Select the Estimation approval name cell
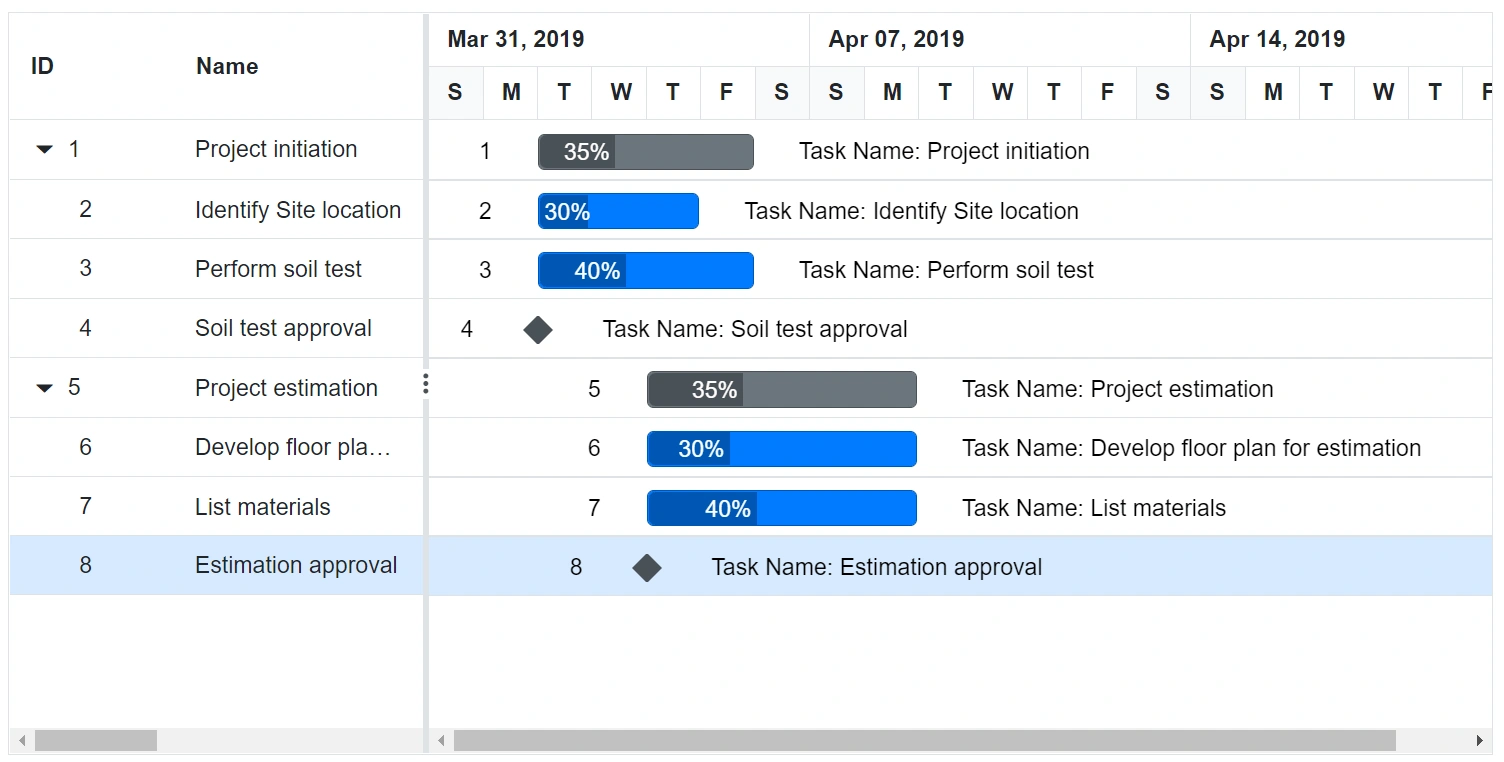 (x=298, y=566)
